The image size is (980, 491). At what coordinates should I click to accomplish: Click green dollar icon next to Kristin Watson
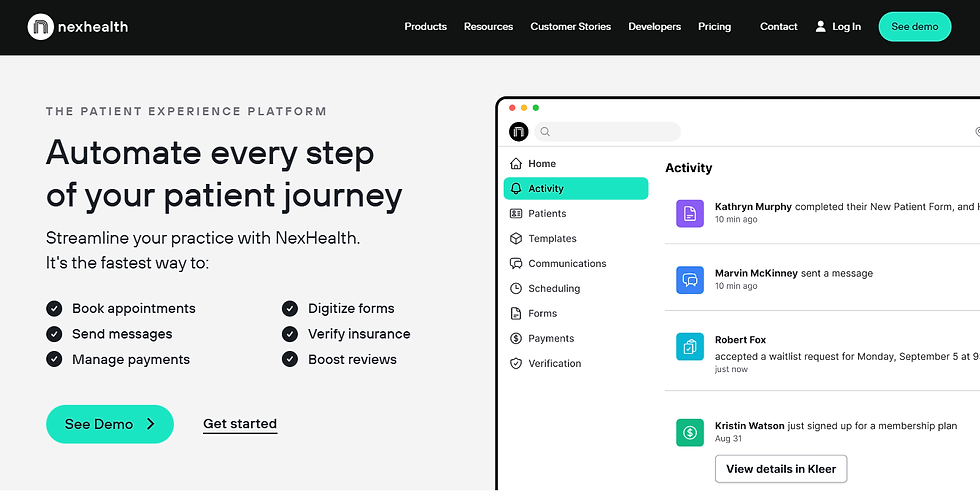[x=690, y=432]
